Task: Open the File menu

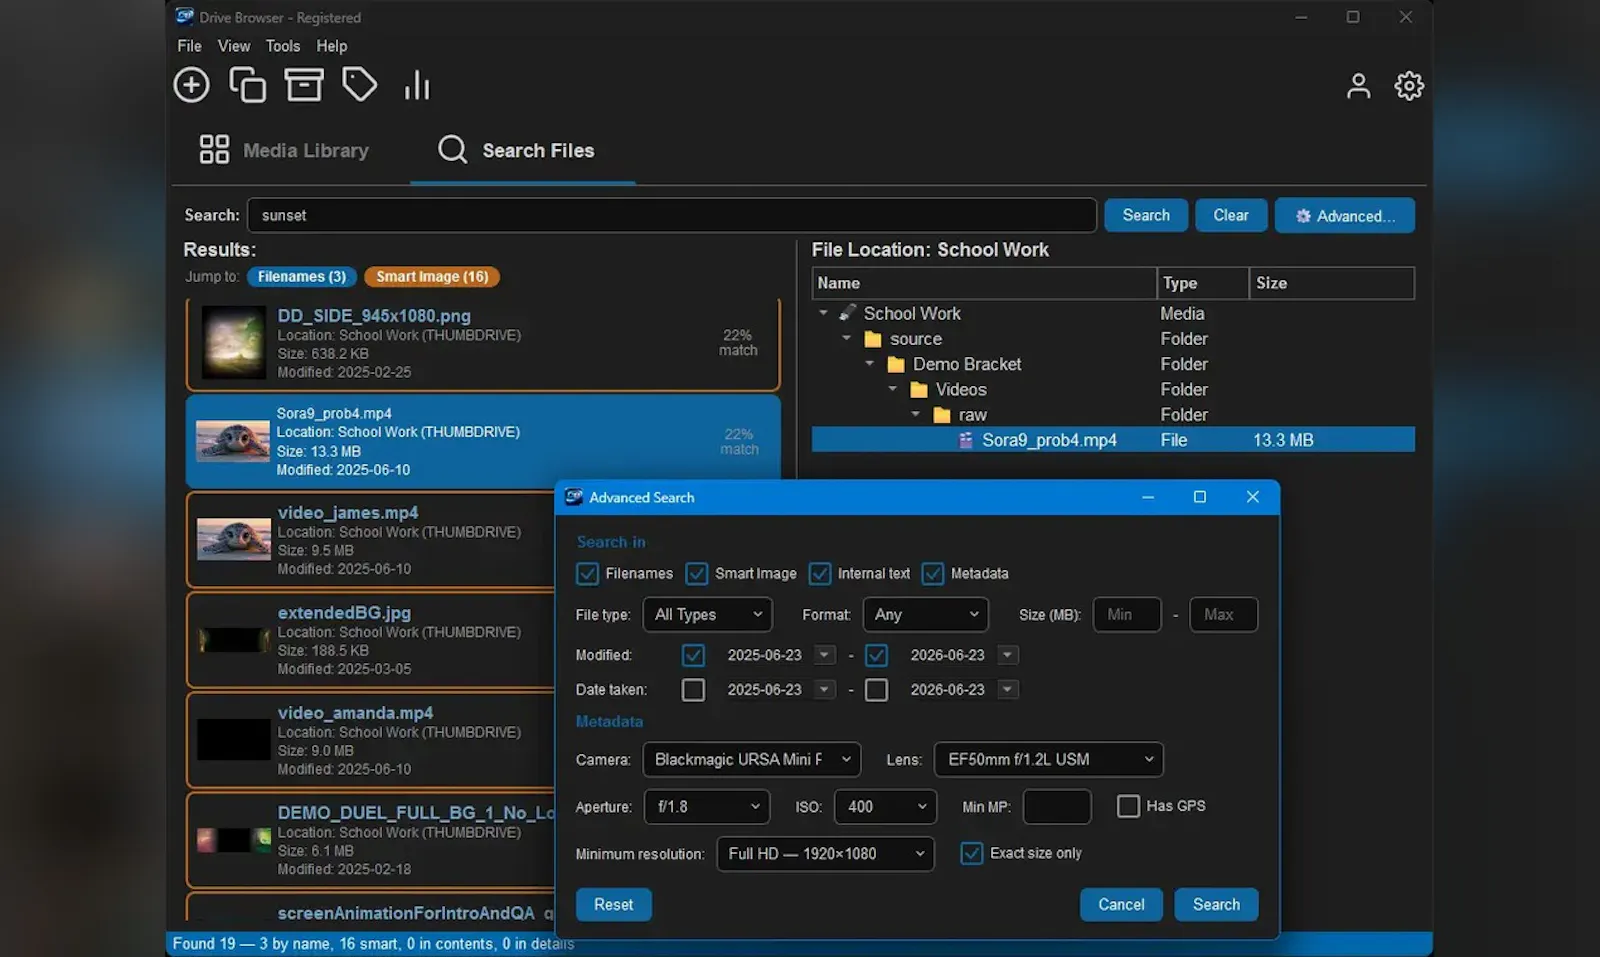Action: (189, 46)
